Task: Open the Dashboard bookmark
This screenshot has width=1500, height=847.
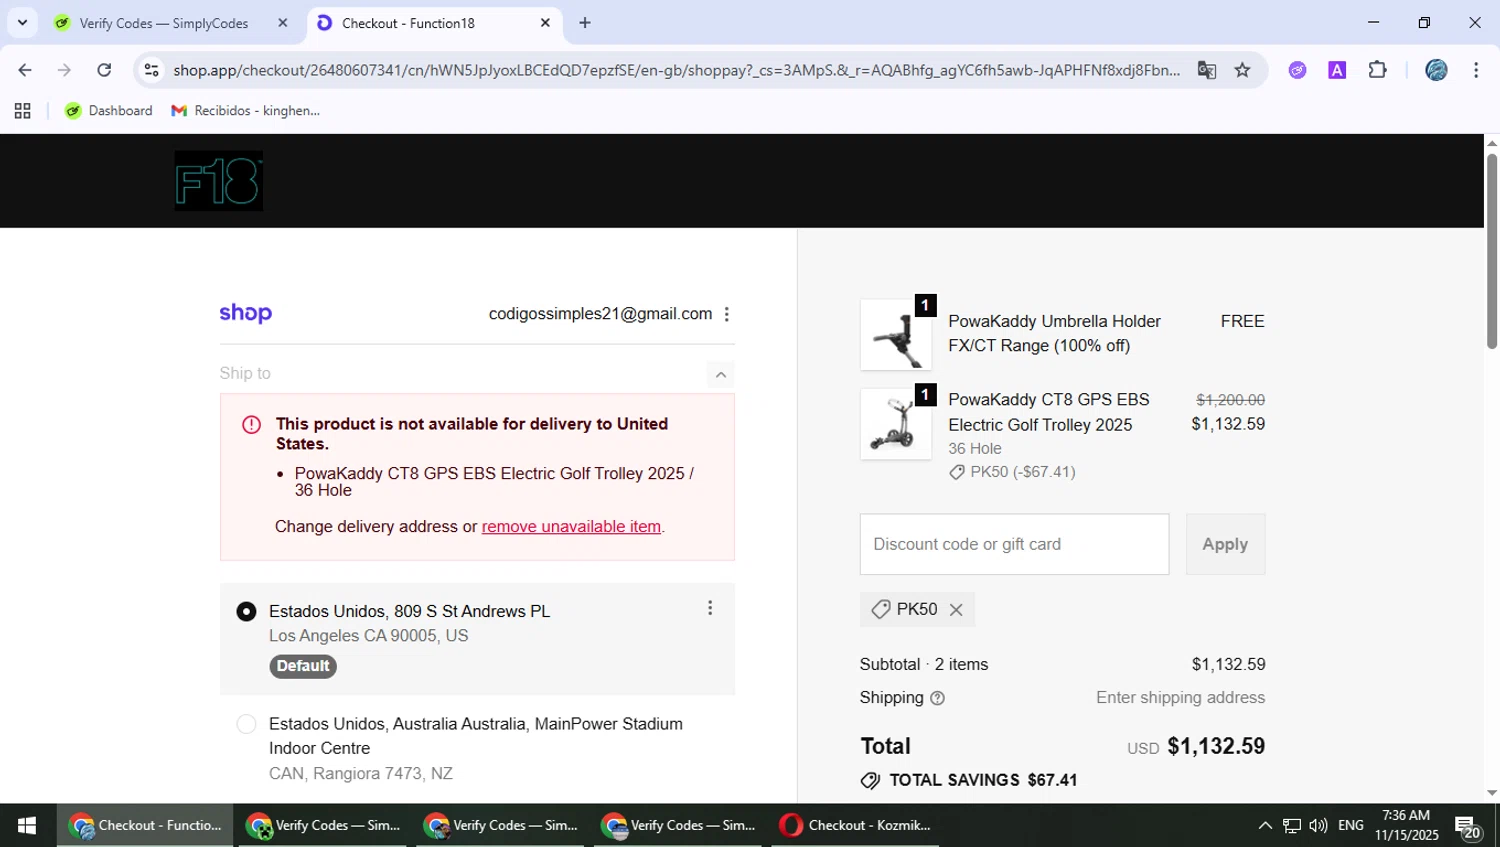Action: [x=108, y=111]
